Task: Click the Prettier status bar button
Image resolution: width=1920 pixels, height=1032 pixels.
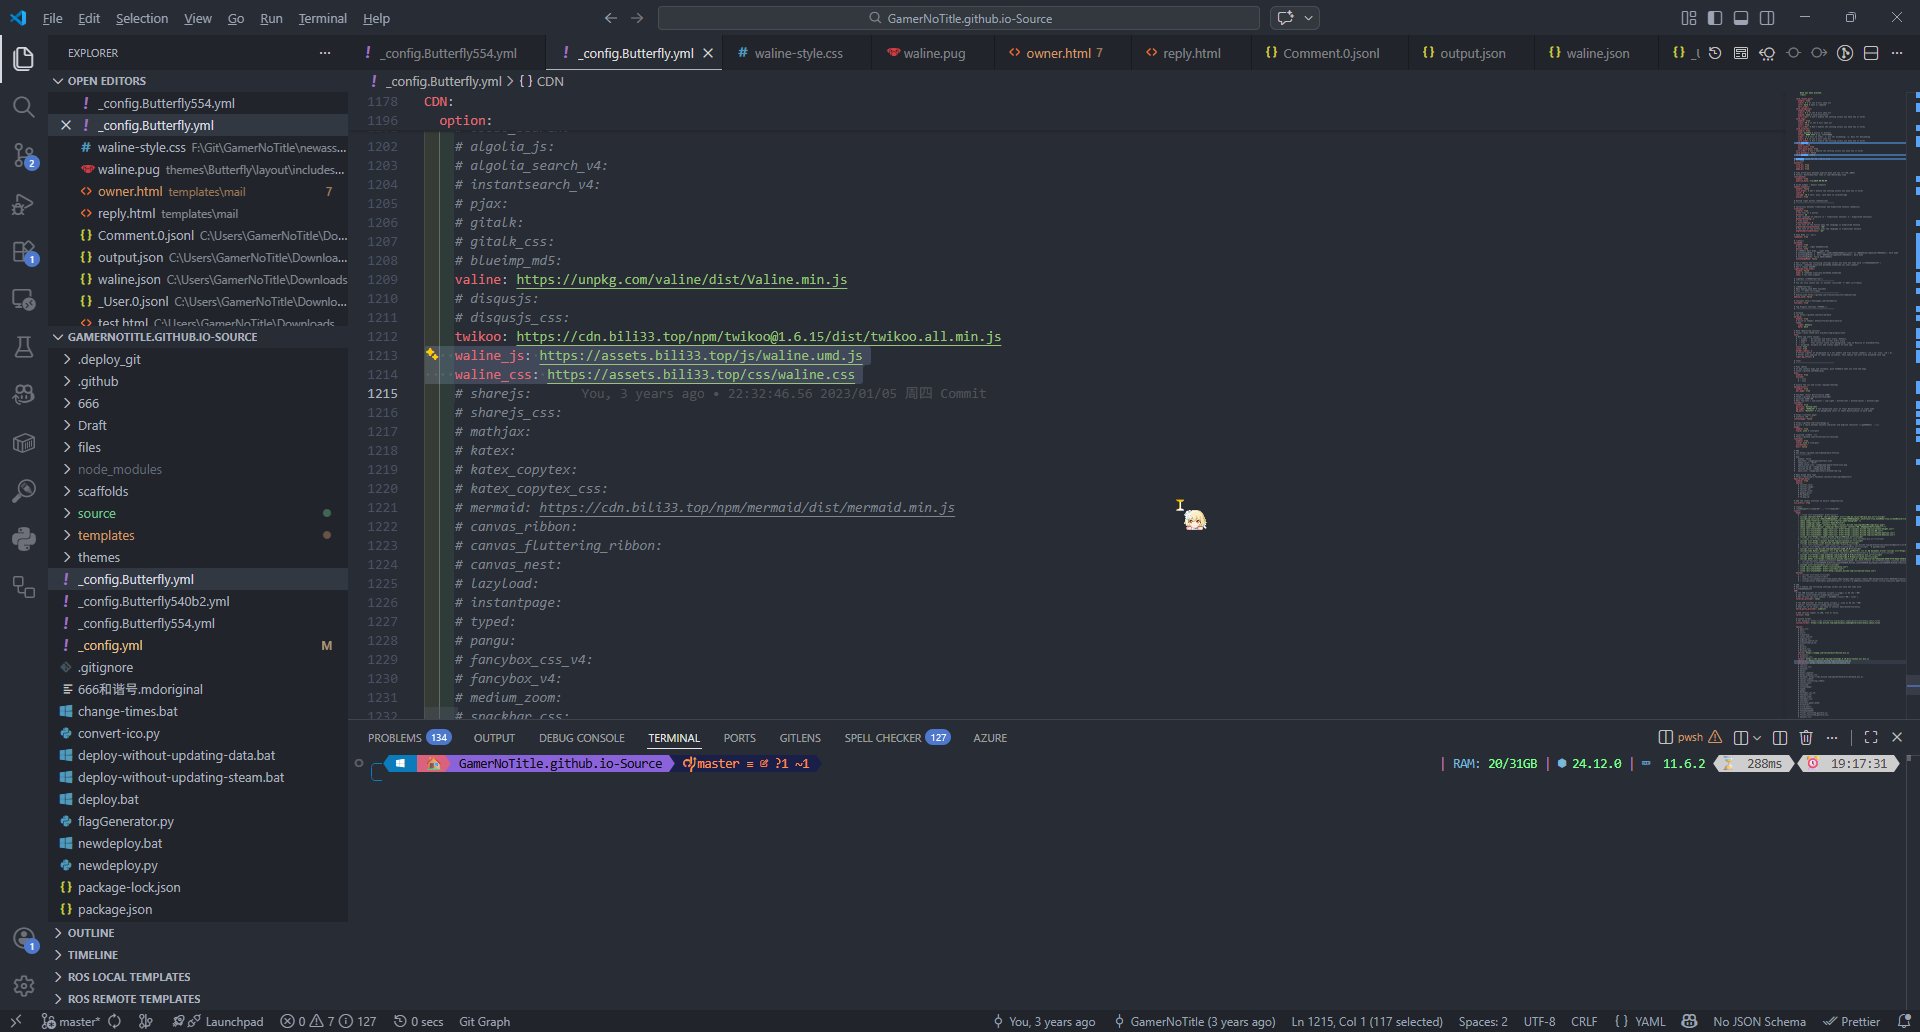Action: click(1851, 1021)
